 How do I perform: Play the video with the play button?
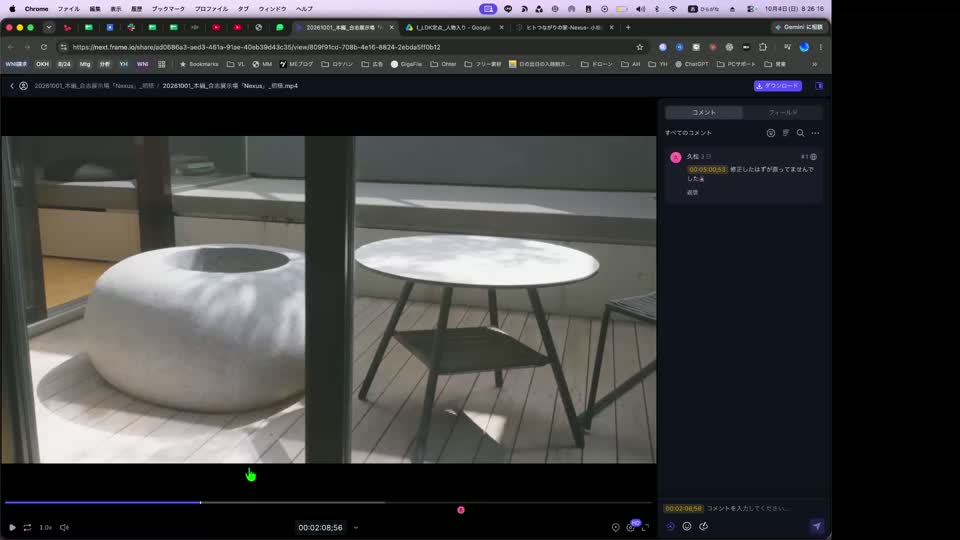pyautogui.click(x=12, y=527)
